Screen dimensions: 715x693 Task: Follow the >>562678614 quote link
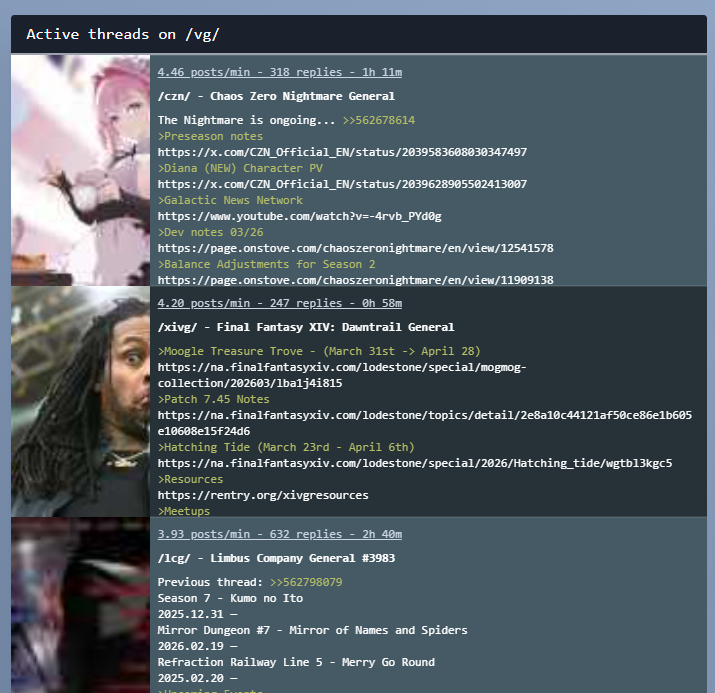pyautogui.click(x=378, y=120)
